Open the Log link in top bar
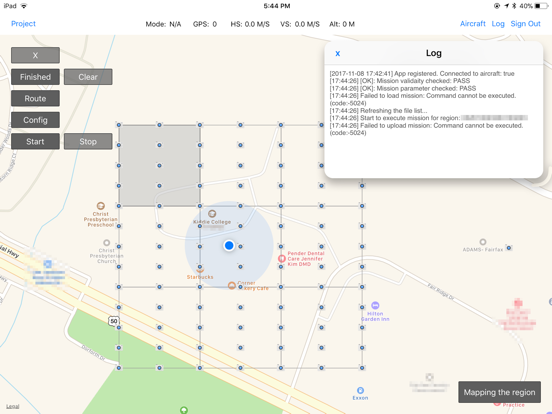Image resolution: width=552 pixels, height=414 pixels. pyautogui.click(x=498, y=24)
